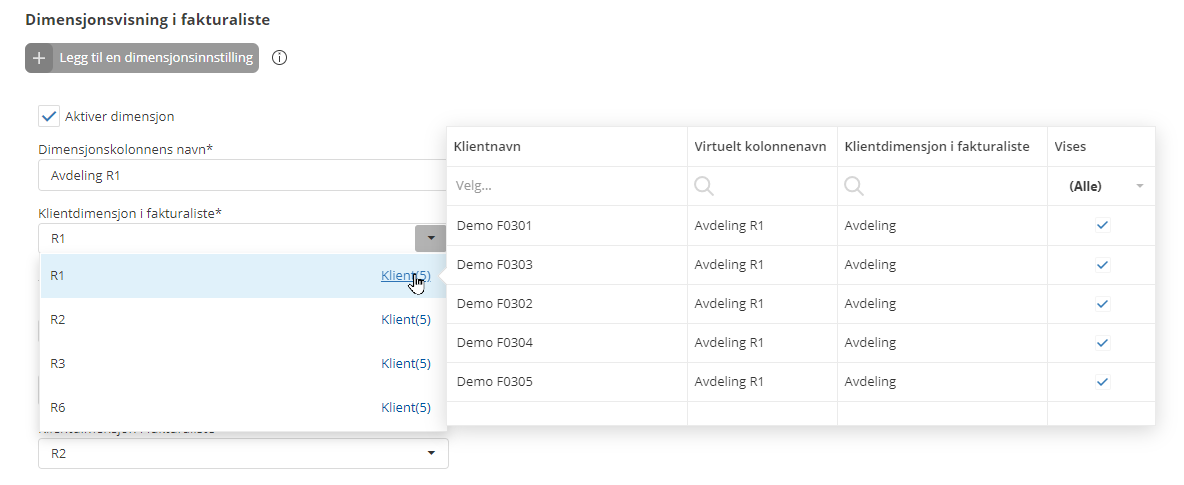The image size is (1184, 485).
Task: Select R3 in the dropdown list
Action: [58, 364]
